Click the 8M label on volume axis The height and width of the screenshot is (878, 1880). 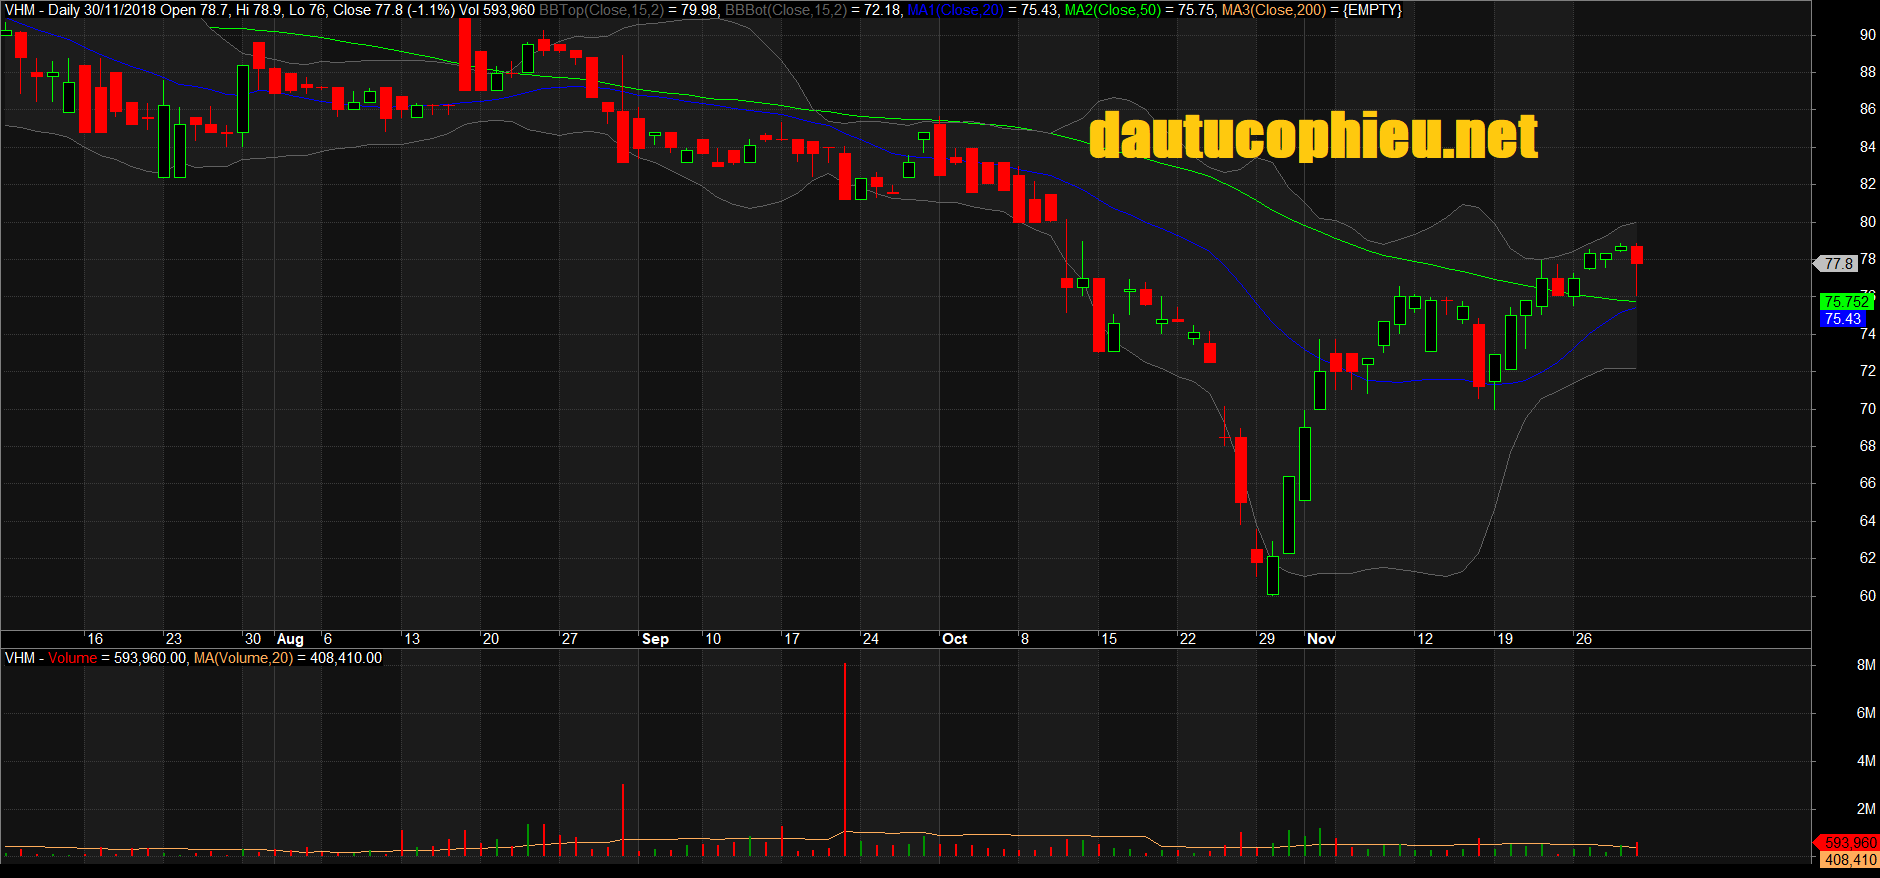[x=1865, y=665]
